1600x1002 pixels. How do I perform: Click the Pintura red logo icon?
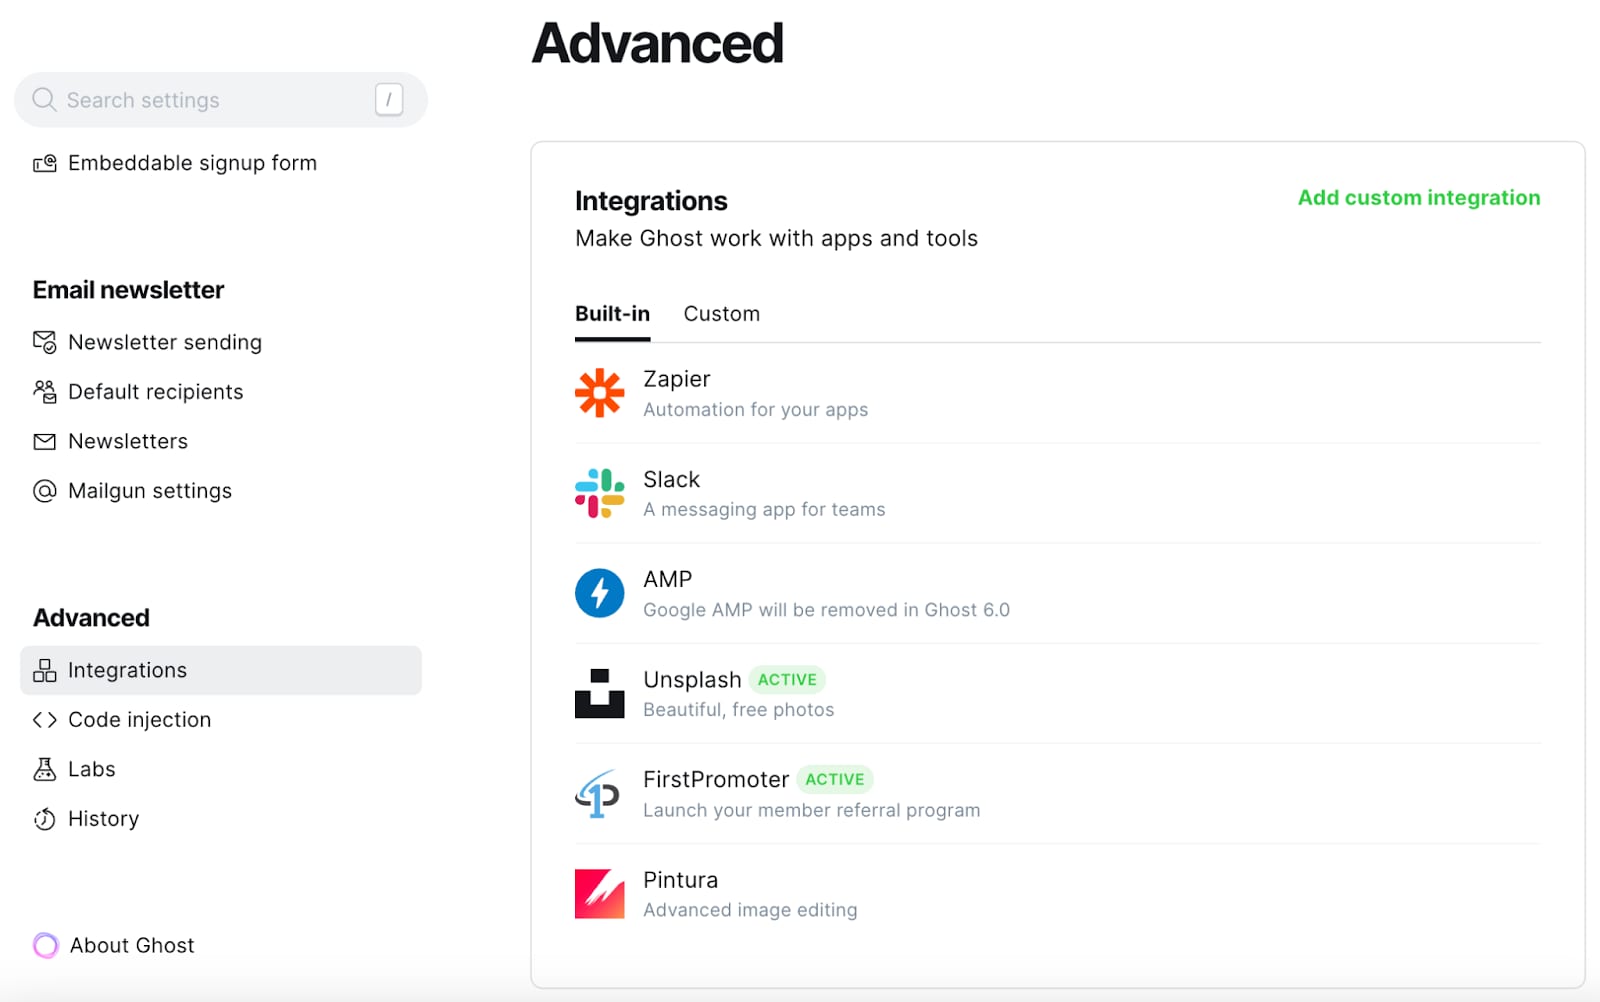599,894
